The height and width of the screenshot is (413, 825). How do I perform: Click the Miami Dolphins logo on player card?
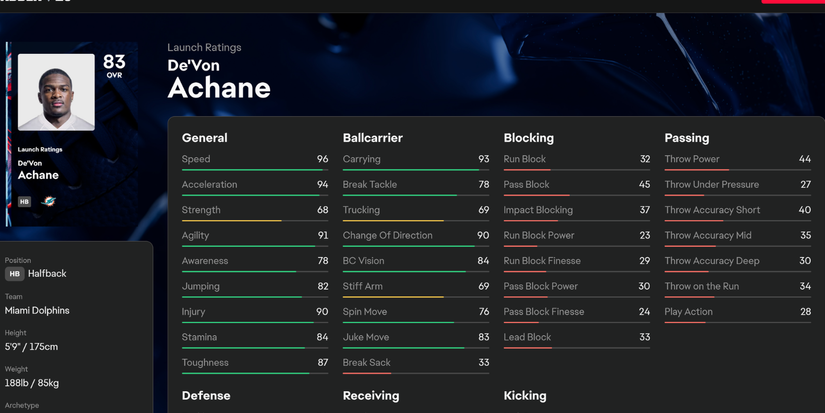point(48,201)
